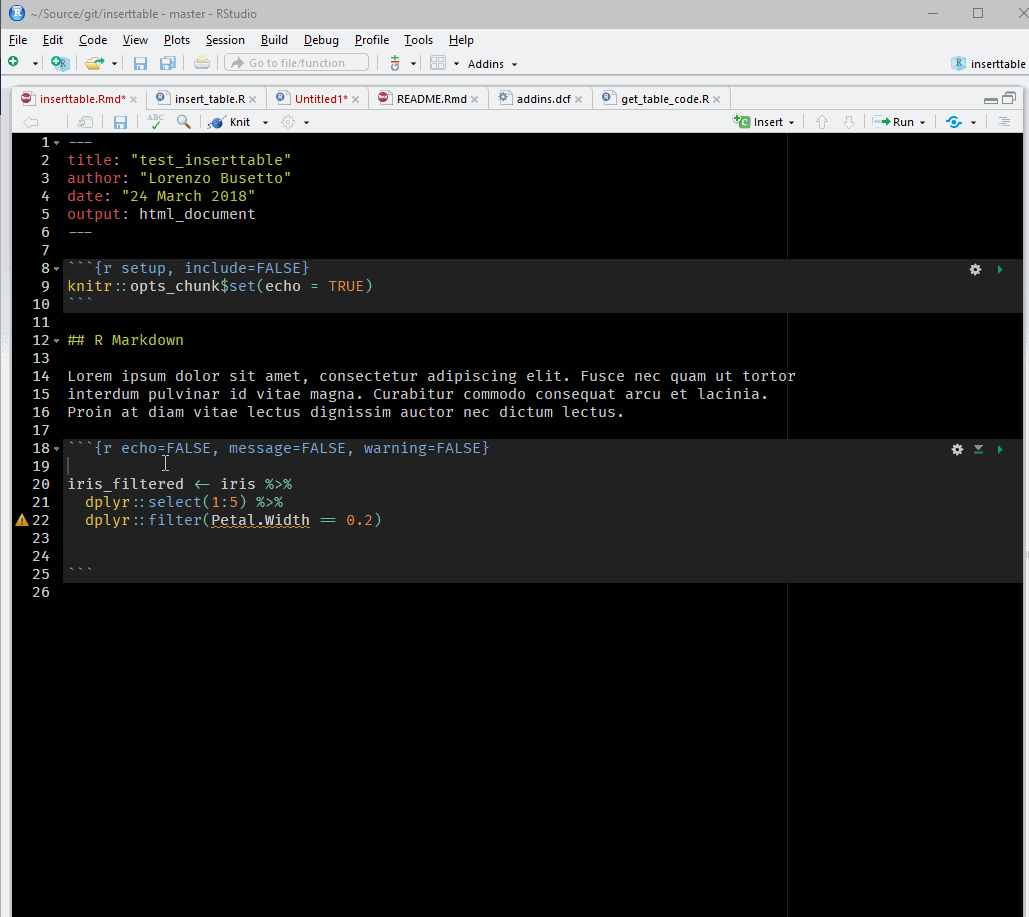
Task: Click the Knit button
Action: [230, 122]
